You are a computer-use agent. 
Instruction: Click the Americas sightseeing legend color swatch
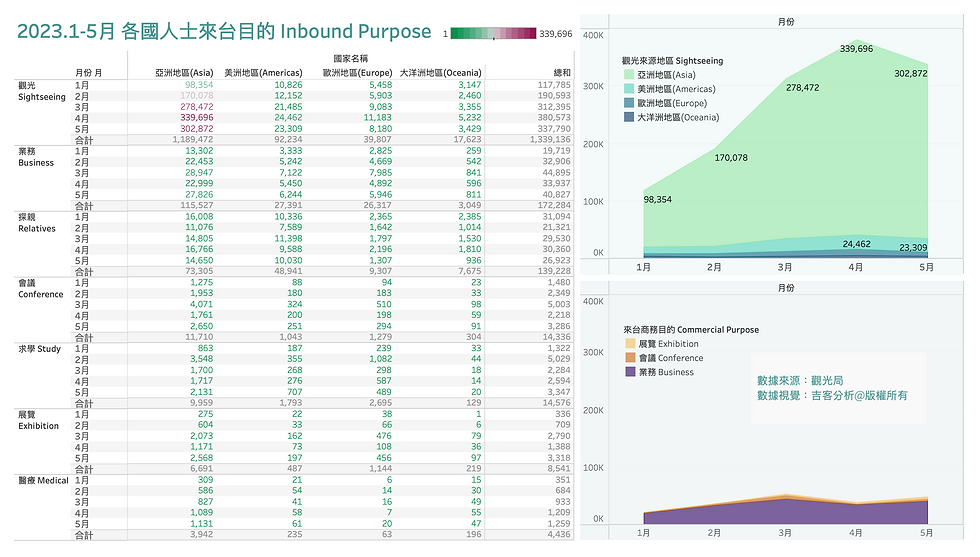pos(629,89)
